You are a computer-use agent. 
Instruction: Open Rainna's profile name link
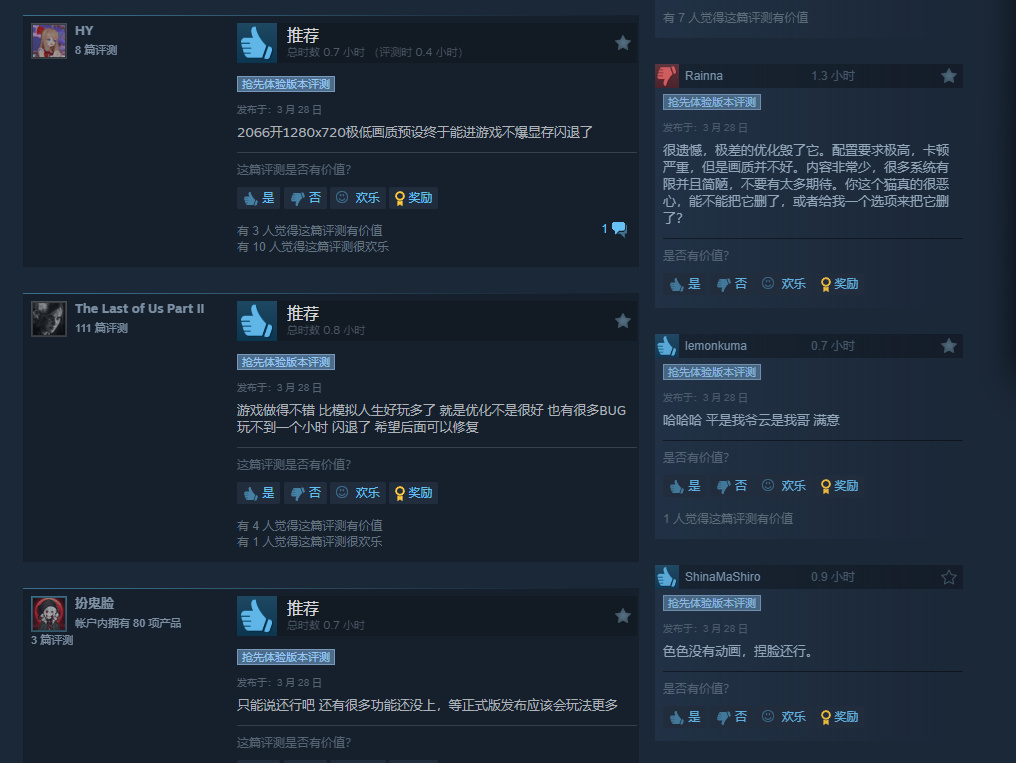pos(704,76)
